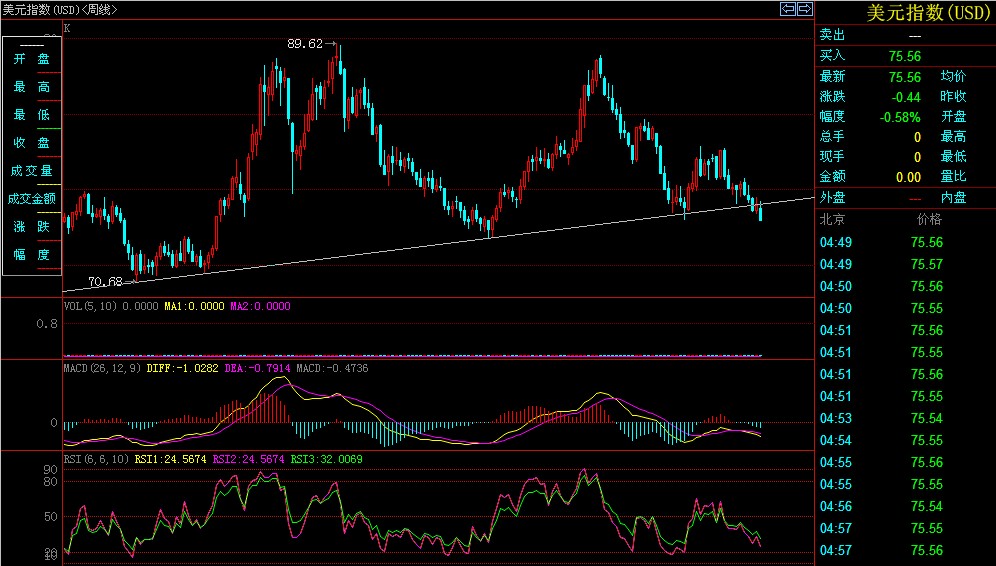Click 成交金额 in the K-line data box

point(32,199)
